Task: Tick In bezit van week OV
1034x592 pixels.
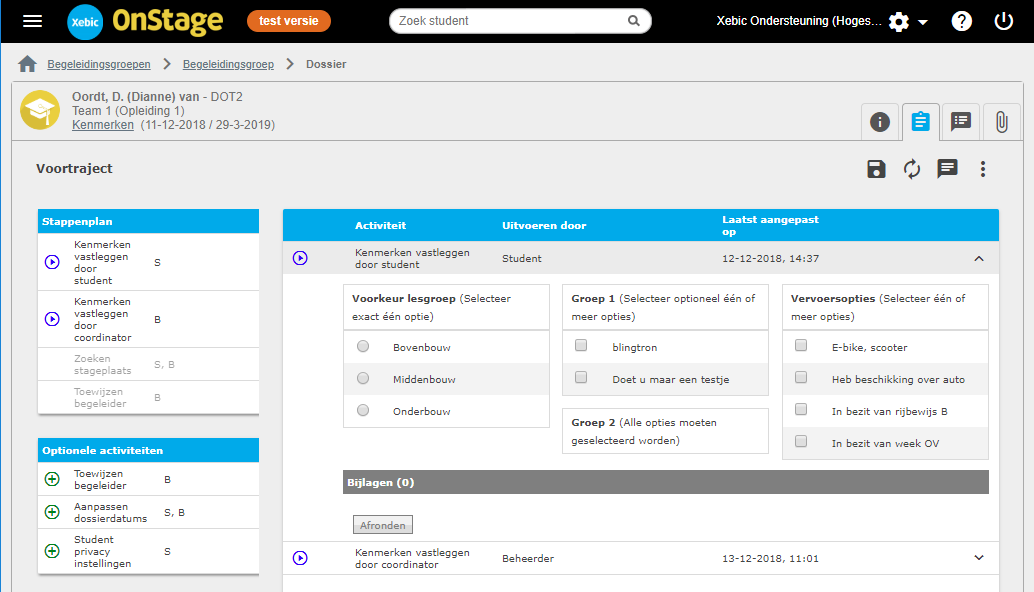Action: [x=801, y=441]
